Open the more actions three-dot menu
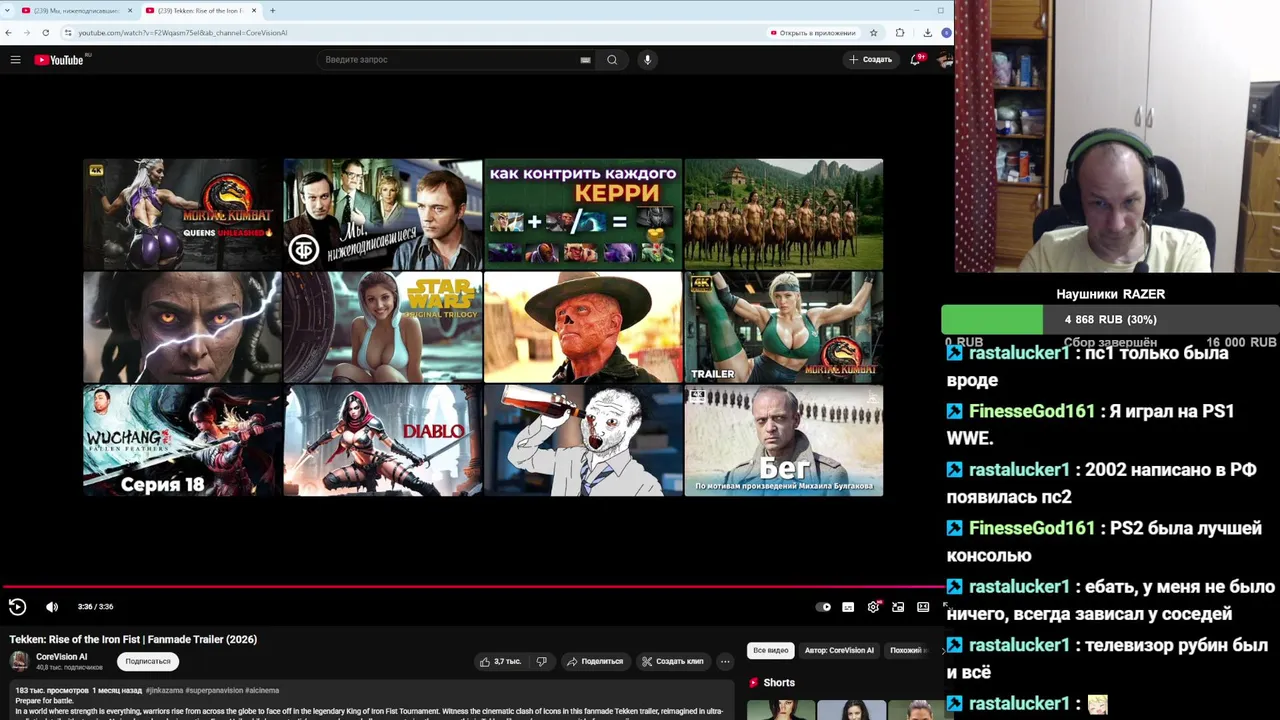1280x720 pixels. [x=725, y=661]
